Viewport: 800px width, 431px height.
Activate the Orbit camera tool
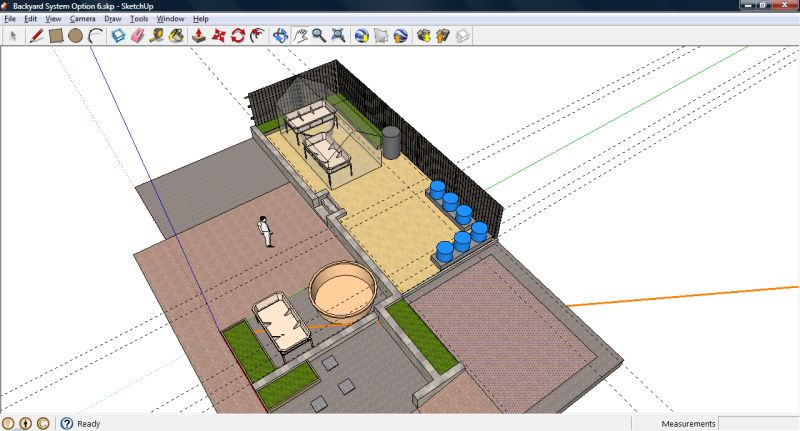pyautogui.click(x=281, y=36)
